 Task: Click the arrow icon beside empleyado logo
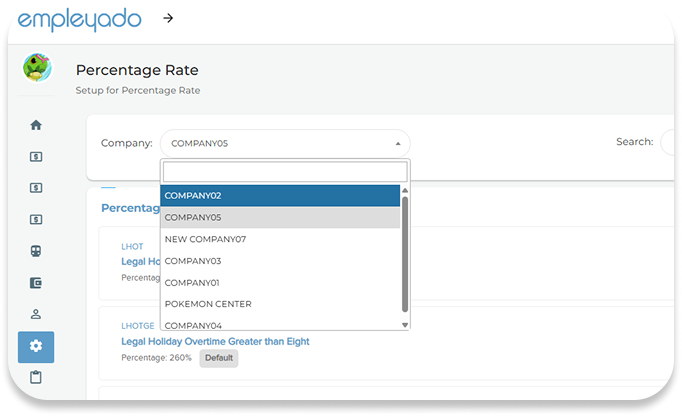(167, 18)
